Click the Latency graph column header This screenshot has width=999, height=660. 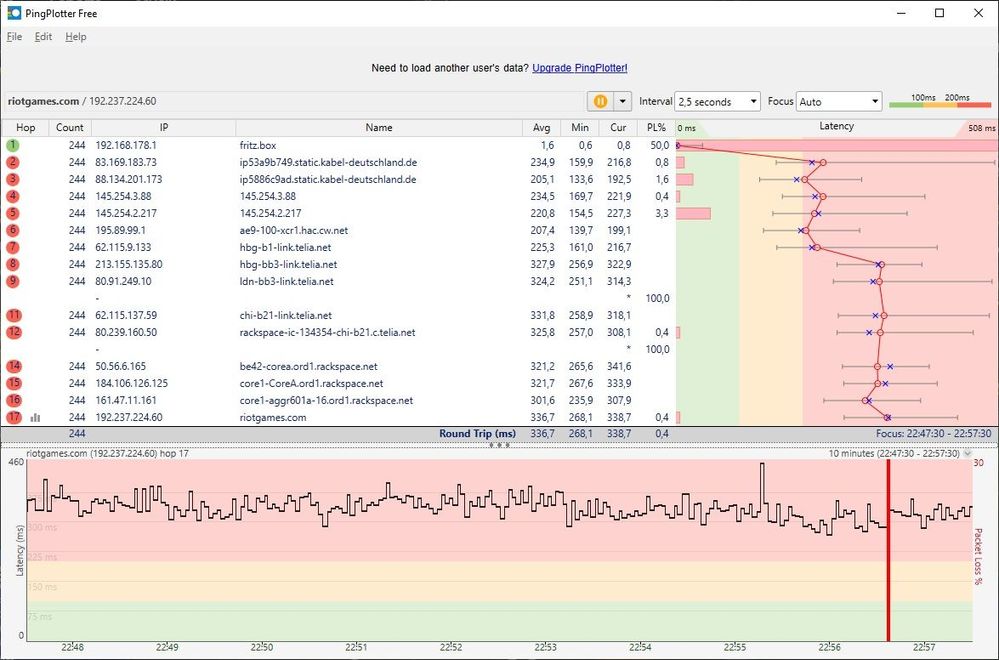tap(836, 127)
